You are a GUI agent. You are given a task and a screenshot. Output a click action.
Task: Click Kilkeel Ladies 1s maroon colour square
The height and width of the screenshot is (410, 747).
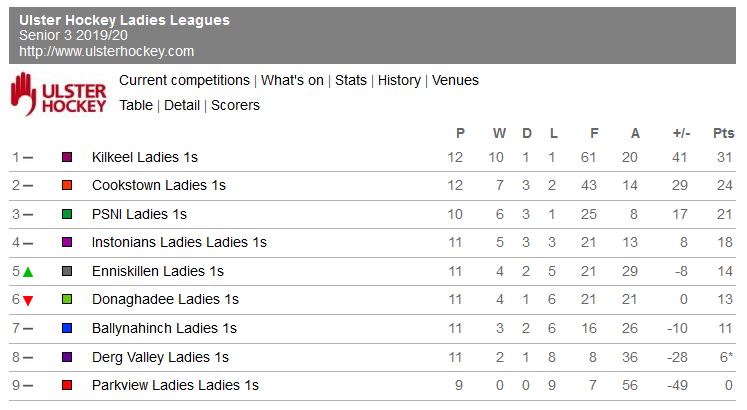tap(67, 158)
